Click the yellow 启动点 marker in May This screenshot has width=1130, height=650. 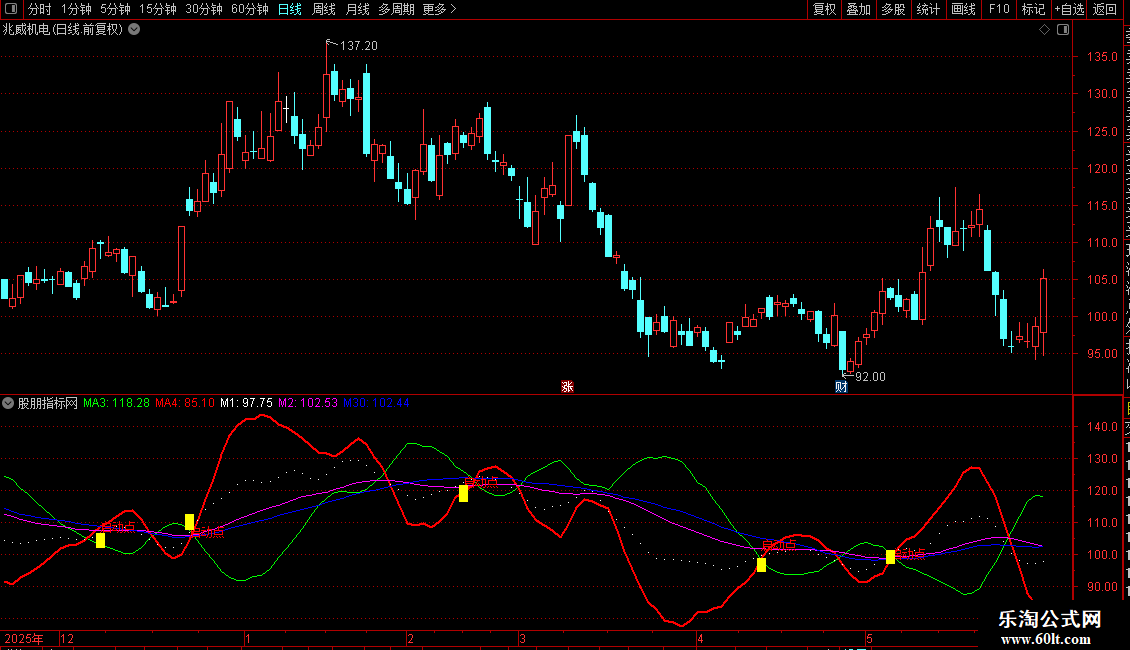click(890, 556)
